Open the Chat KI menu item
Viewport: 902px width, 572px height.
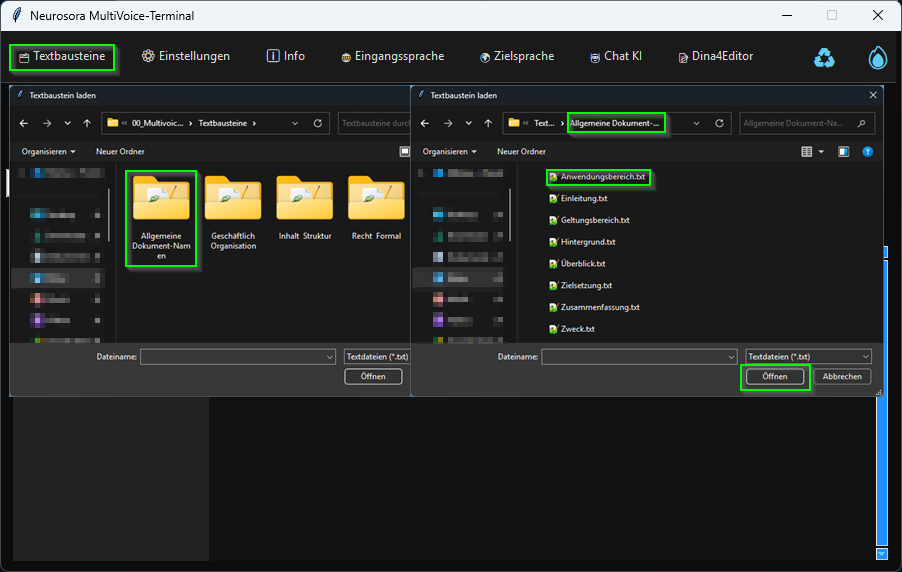pos(615,56)
